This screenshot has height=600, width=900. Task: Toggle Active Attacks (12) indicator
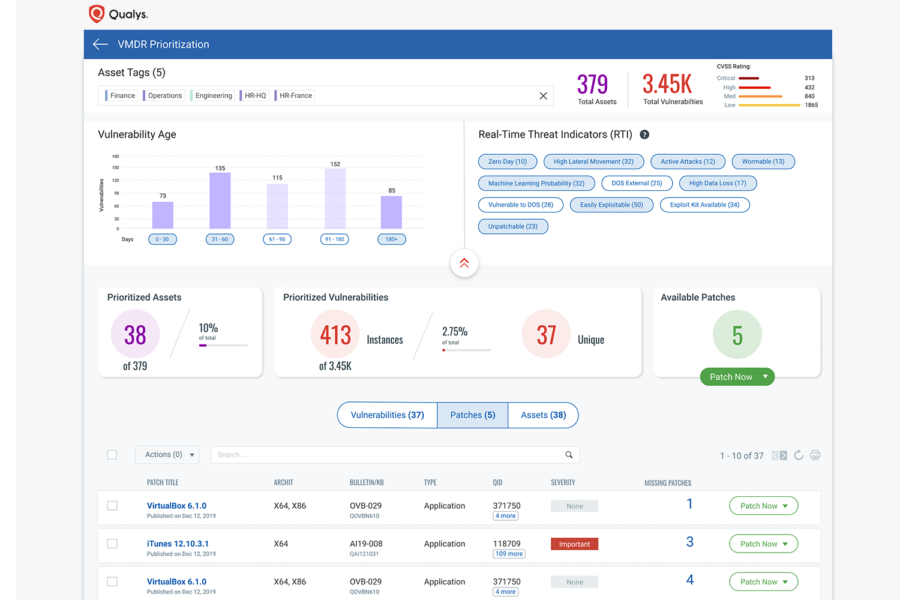coord(688,162)
